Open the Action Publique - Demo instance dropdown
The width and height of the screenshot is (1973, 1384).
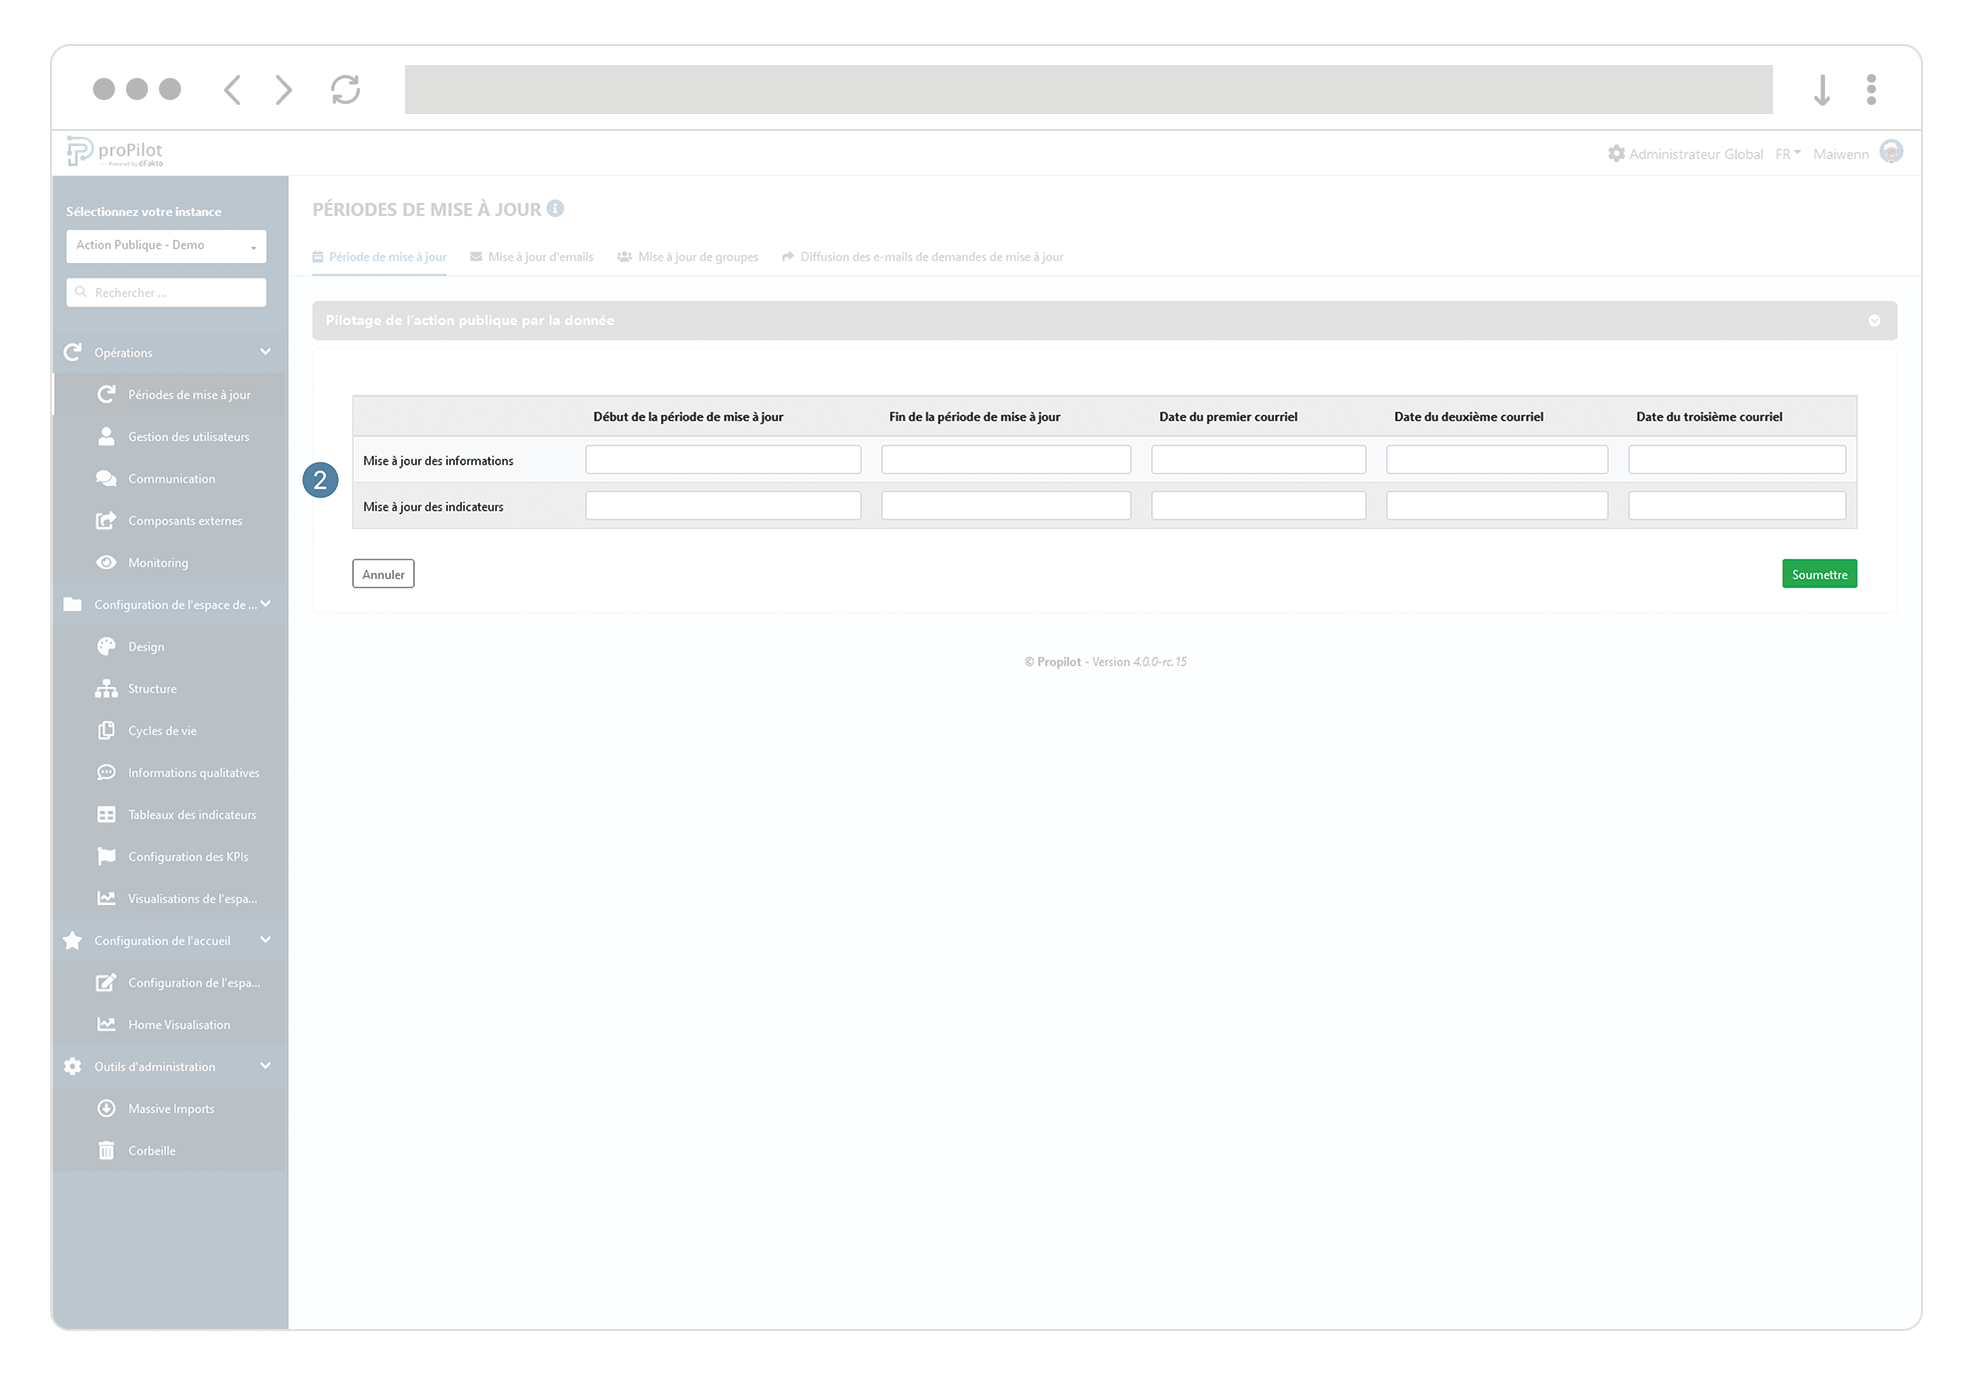tap(166, 246)
